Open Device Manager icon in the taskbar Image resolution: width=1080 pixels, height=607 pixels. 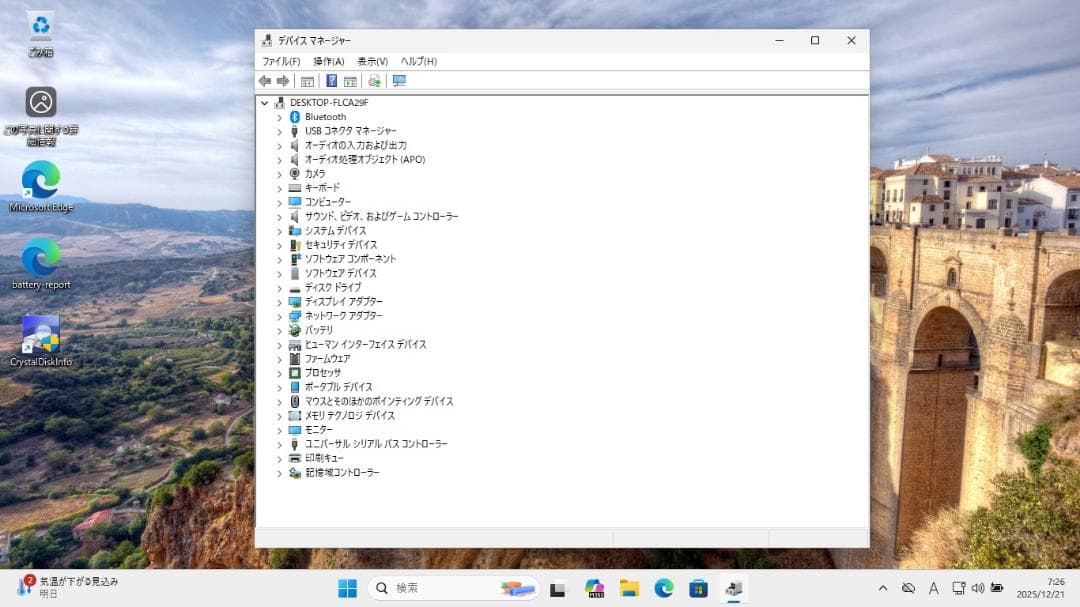point(734,589)
